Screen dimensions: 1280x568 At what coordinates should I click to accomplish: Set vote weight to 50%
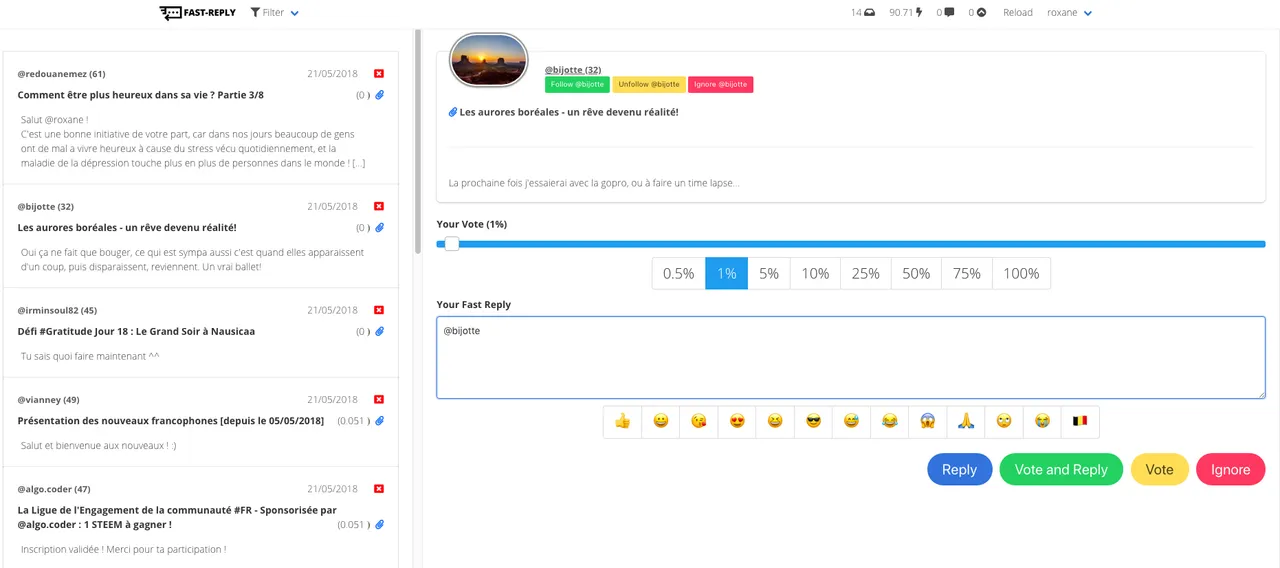click(x=916, y=274)
